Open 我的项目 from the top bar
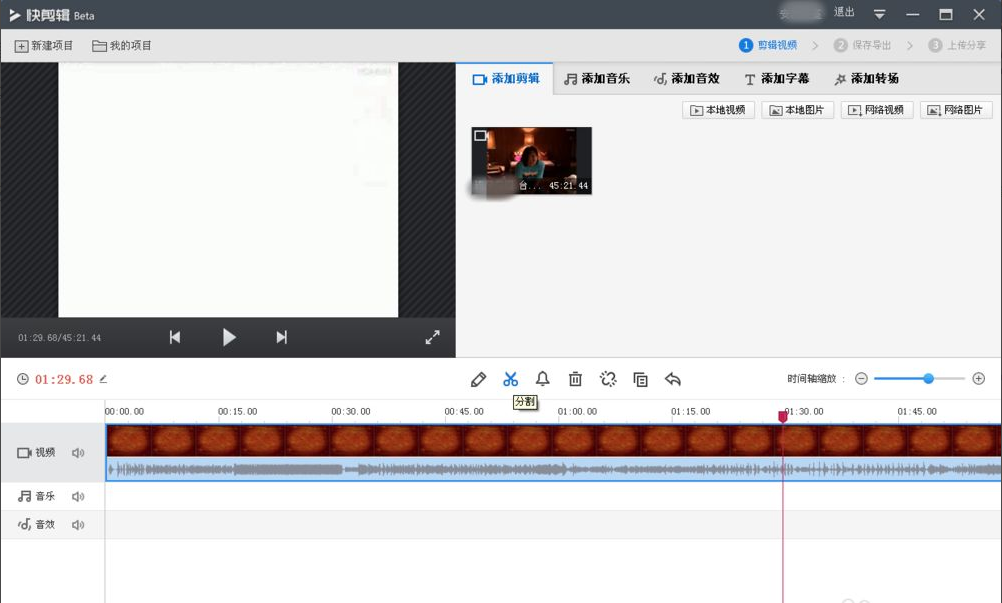This screenshot has width=1002, height=603. (121, 45)
